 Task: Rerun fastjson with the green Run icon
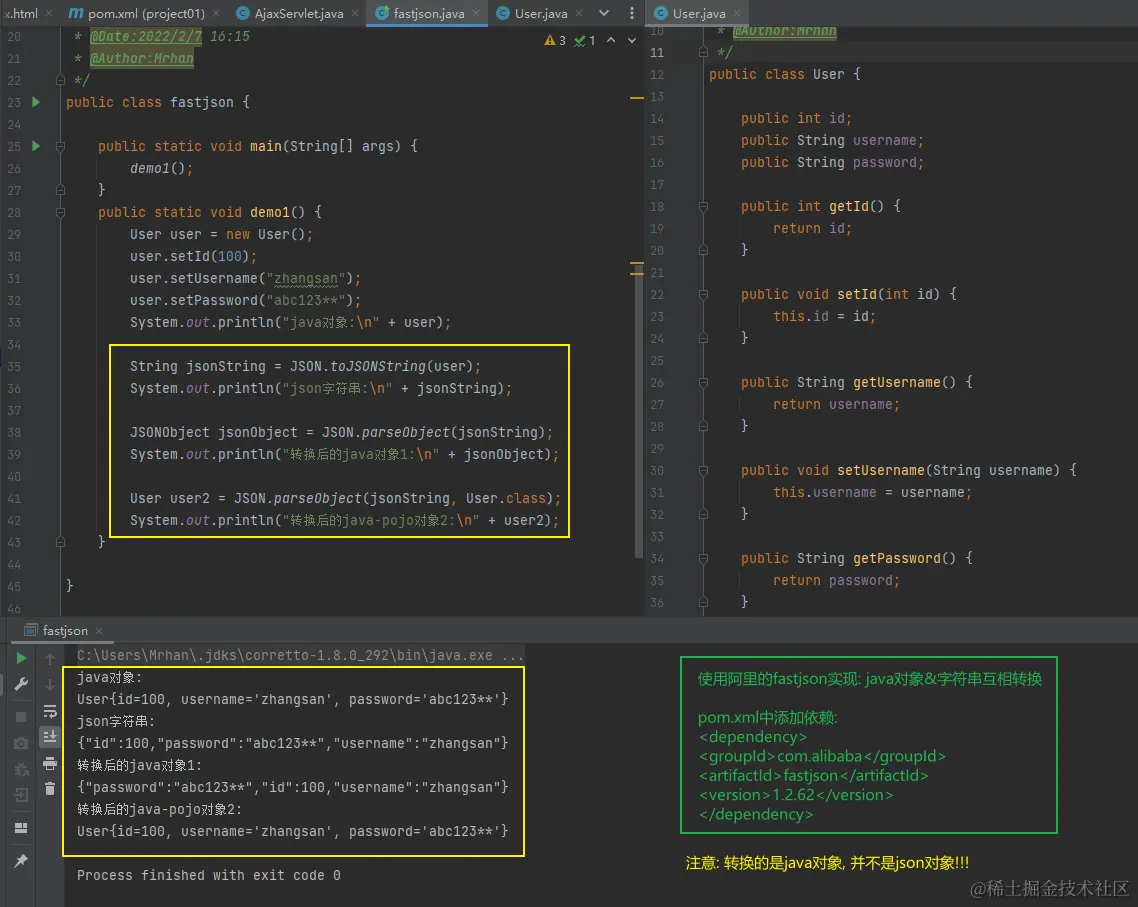pos(21,658)
